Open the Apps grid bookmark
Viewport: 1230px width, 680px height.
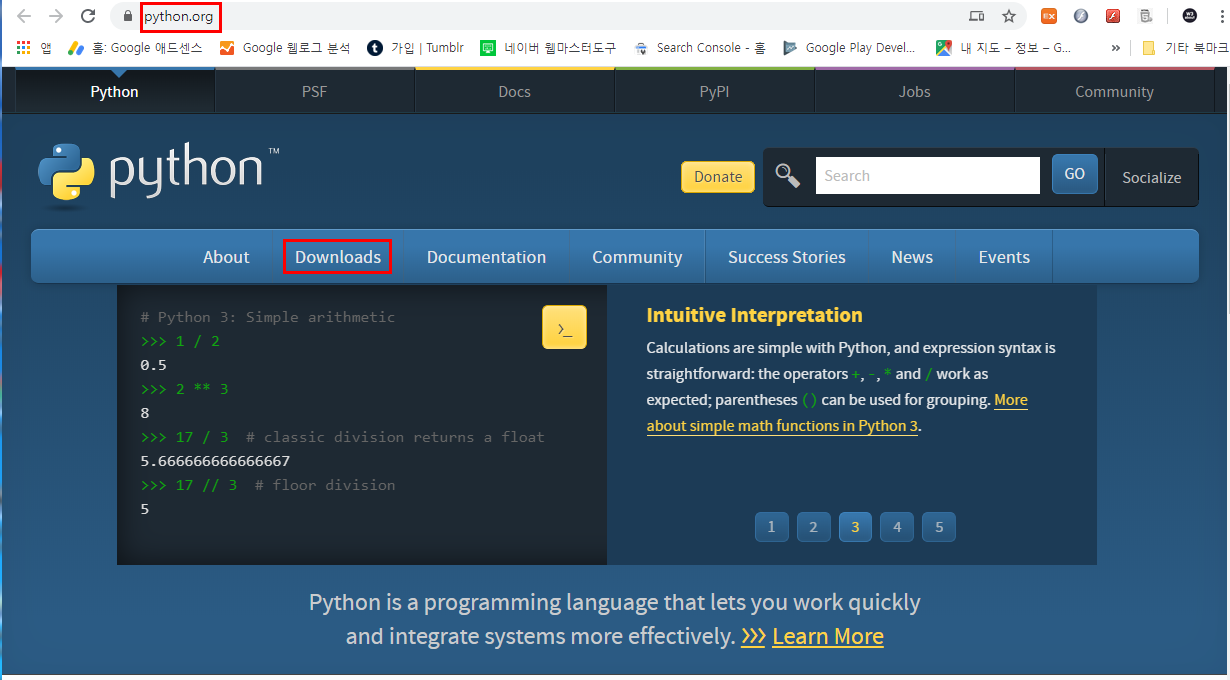[33, 47]
